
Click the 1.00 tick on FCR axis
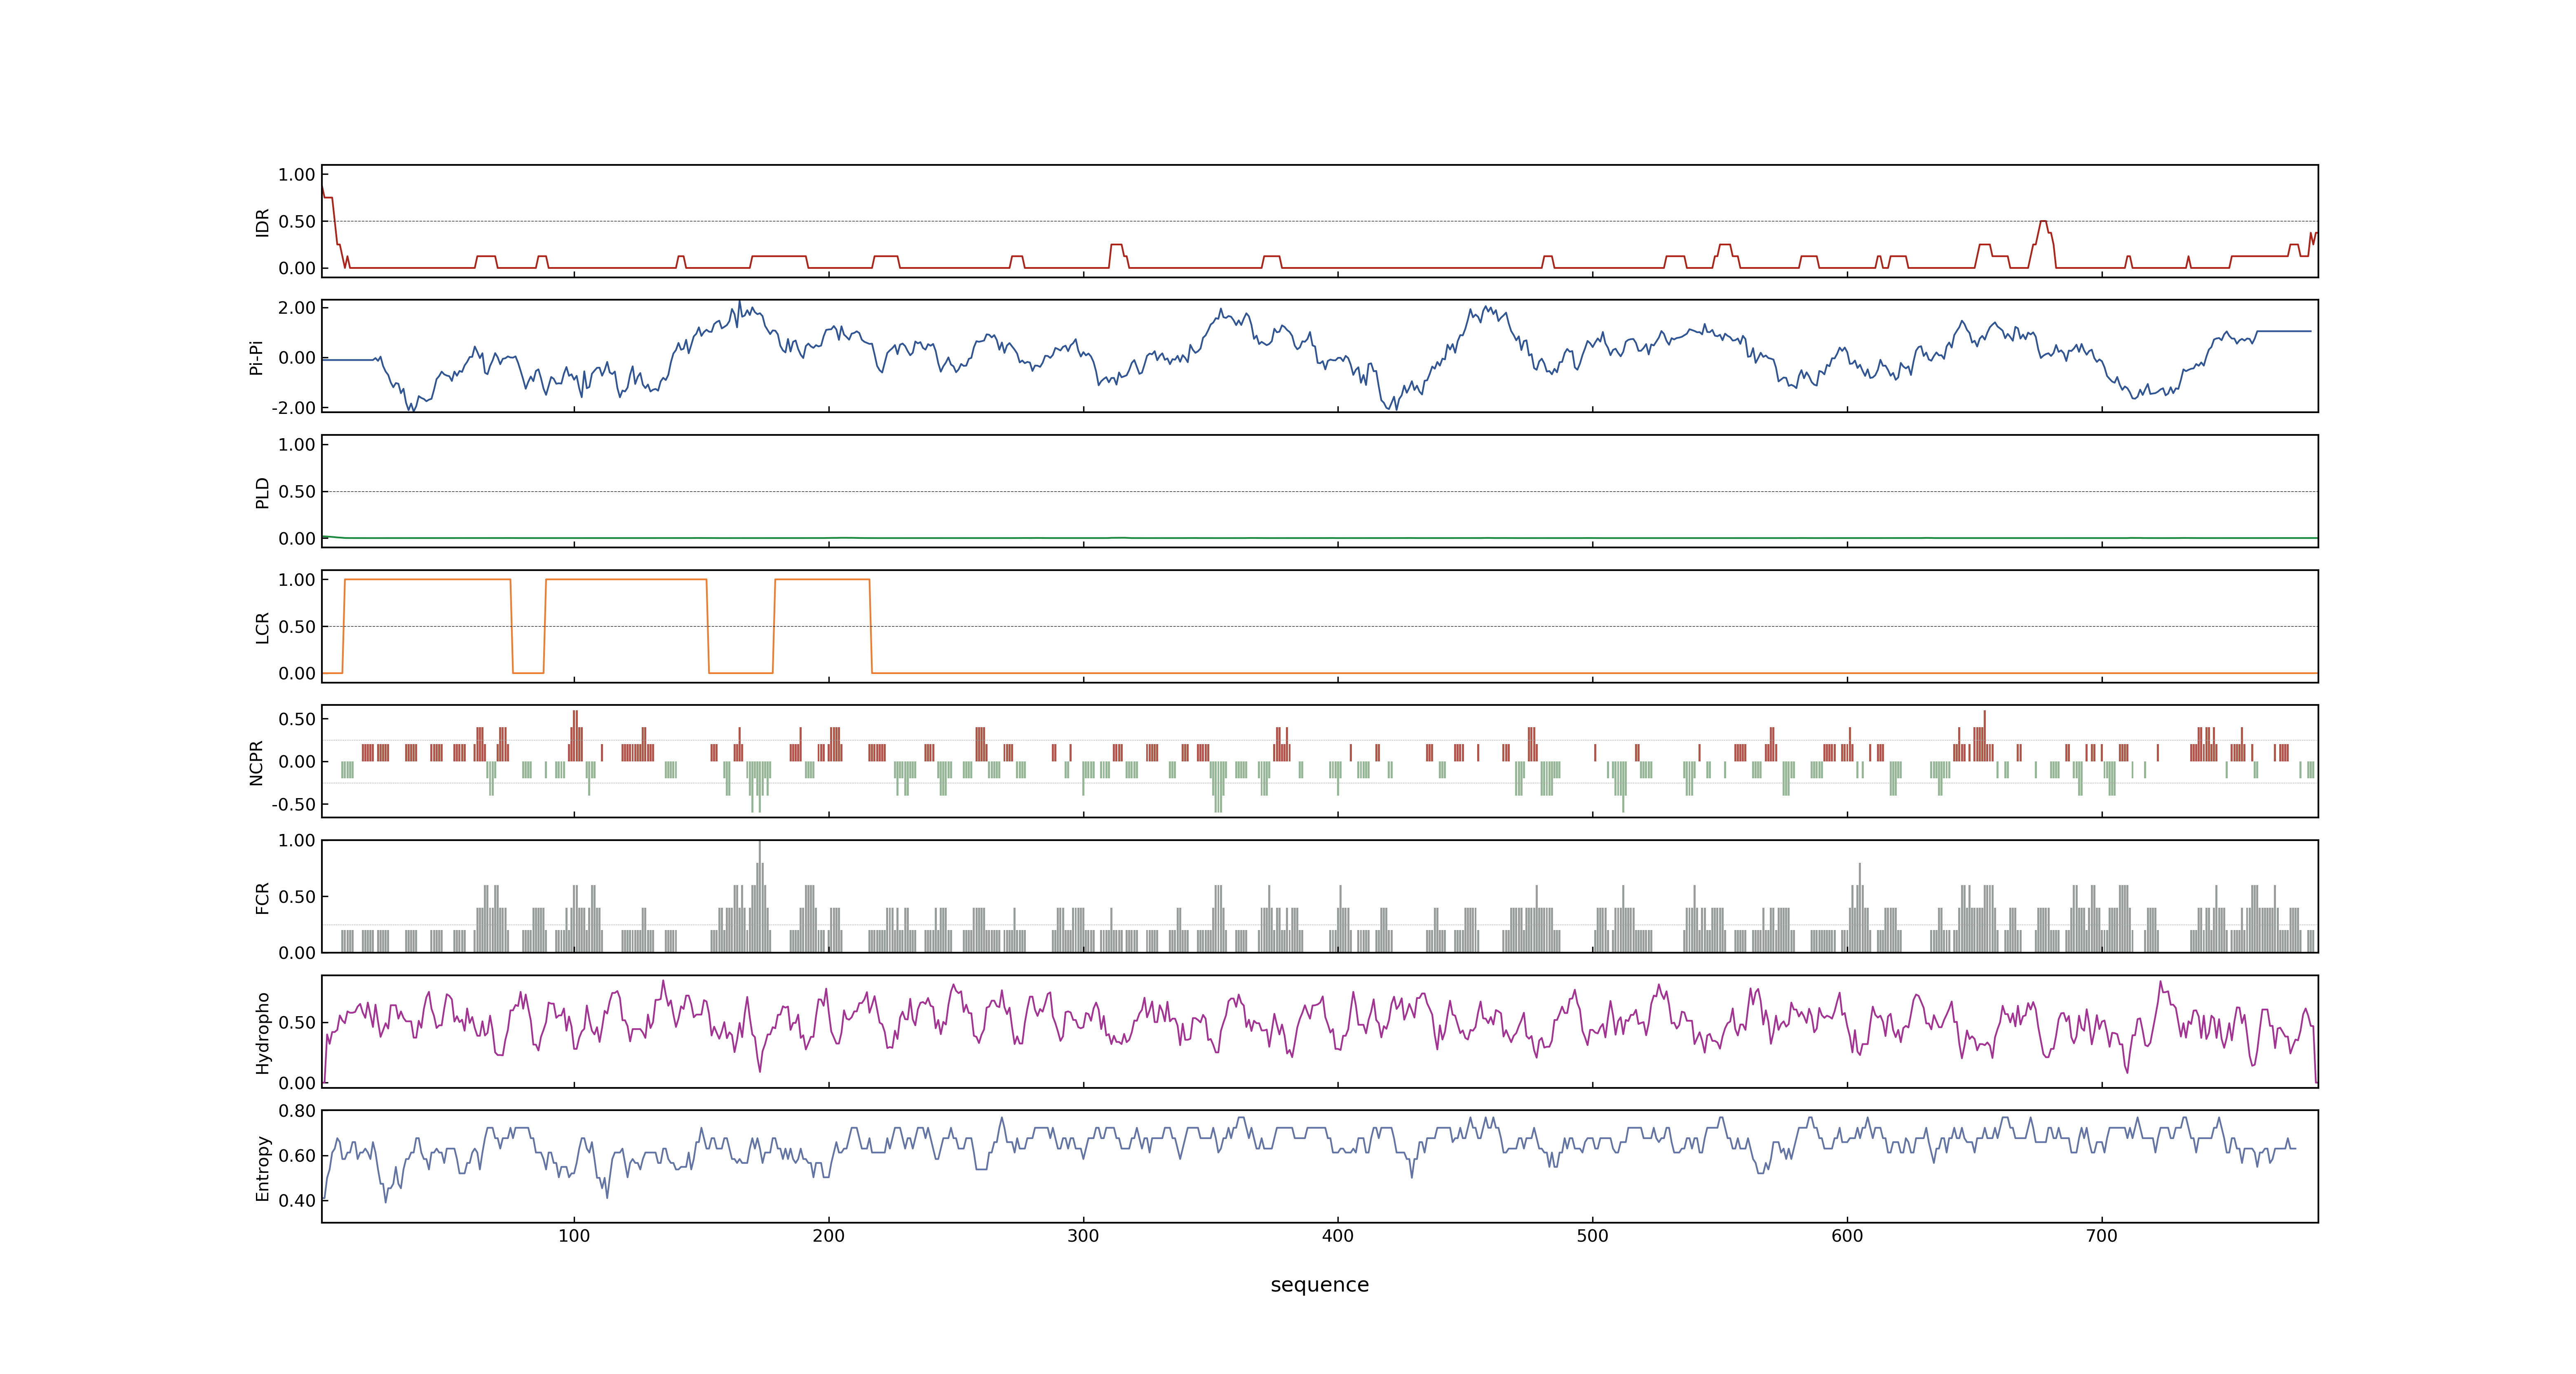pos(297,841)
